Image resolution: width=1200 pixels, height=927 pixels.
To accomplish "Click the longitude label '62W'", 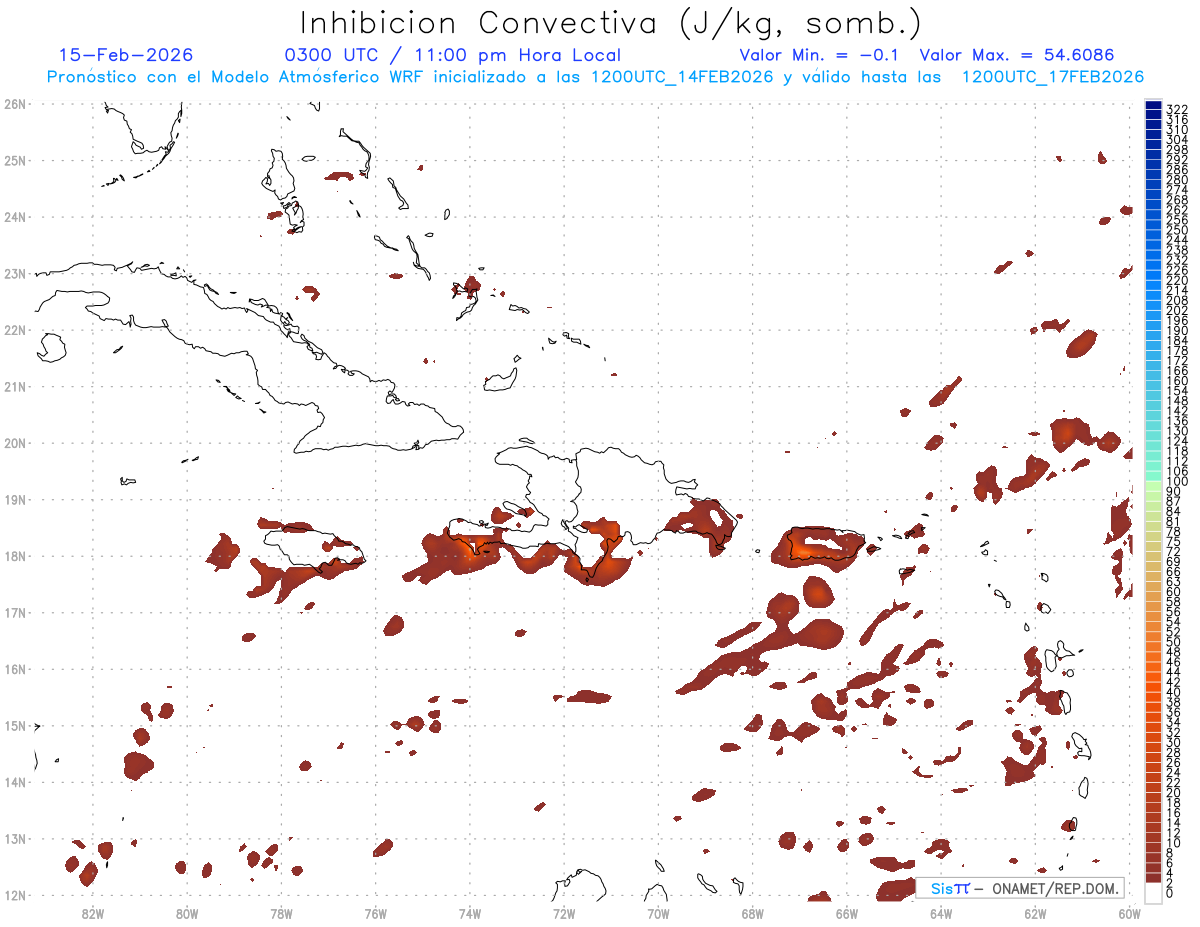I will pos(1035,913).
